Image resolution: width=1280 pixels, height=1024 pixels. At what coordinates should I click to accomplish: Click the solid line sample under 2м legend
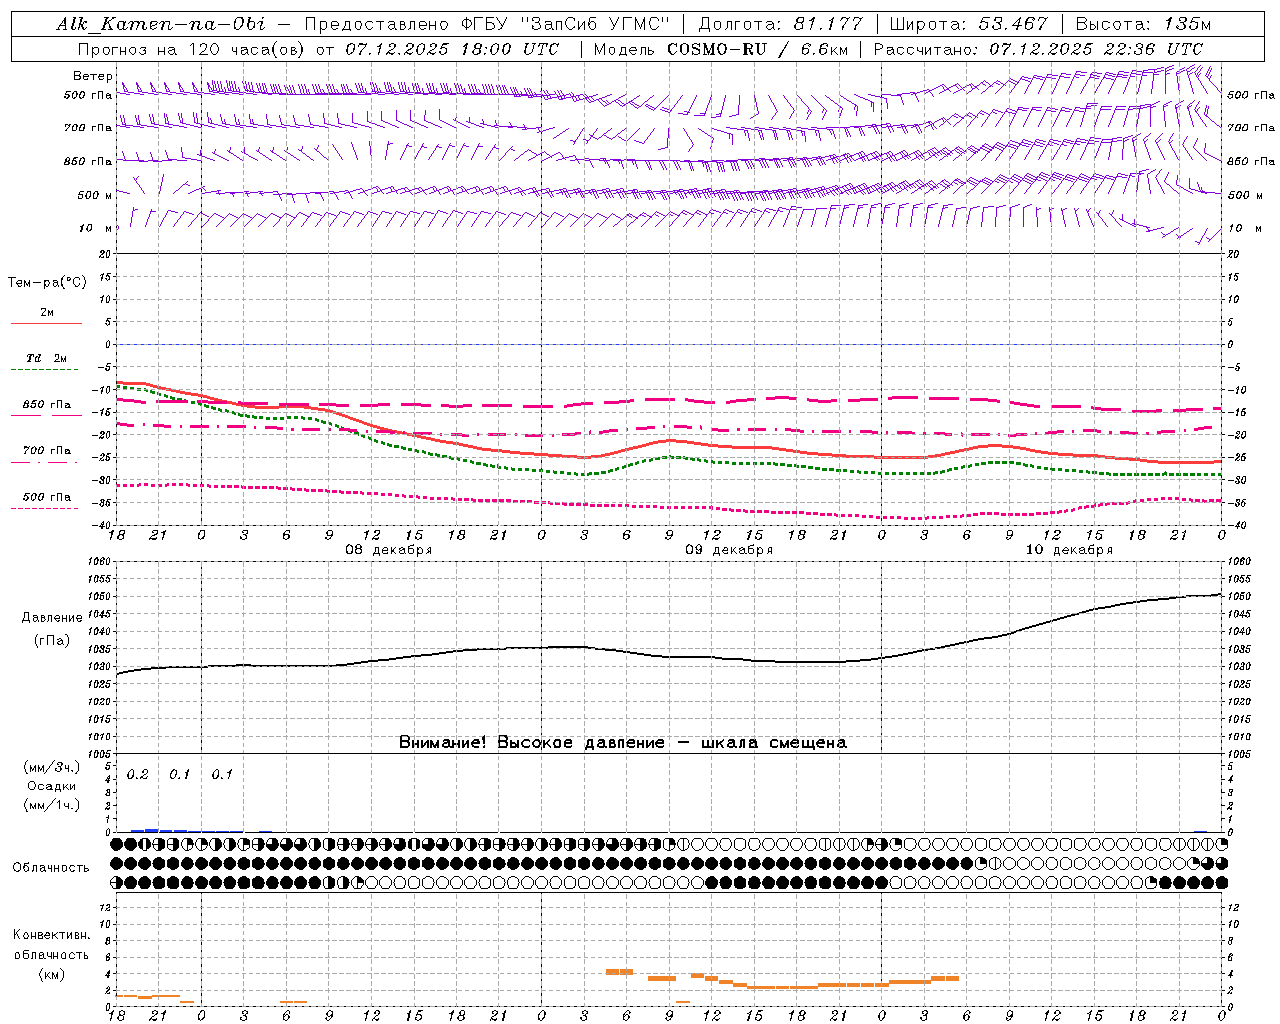tap(46, 324)
